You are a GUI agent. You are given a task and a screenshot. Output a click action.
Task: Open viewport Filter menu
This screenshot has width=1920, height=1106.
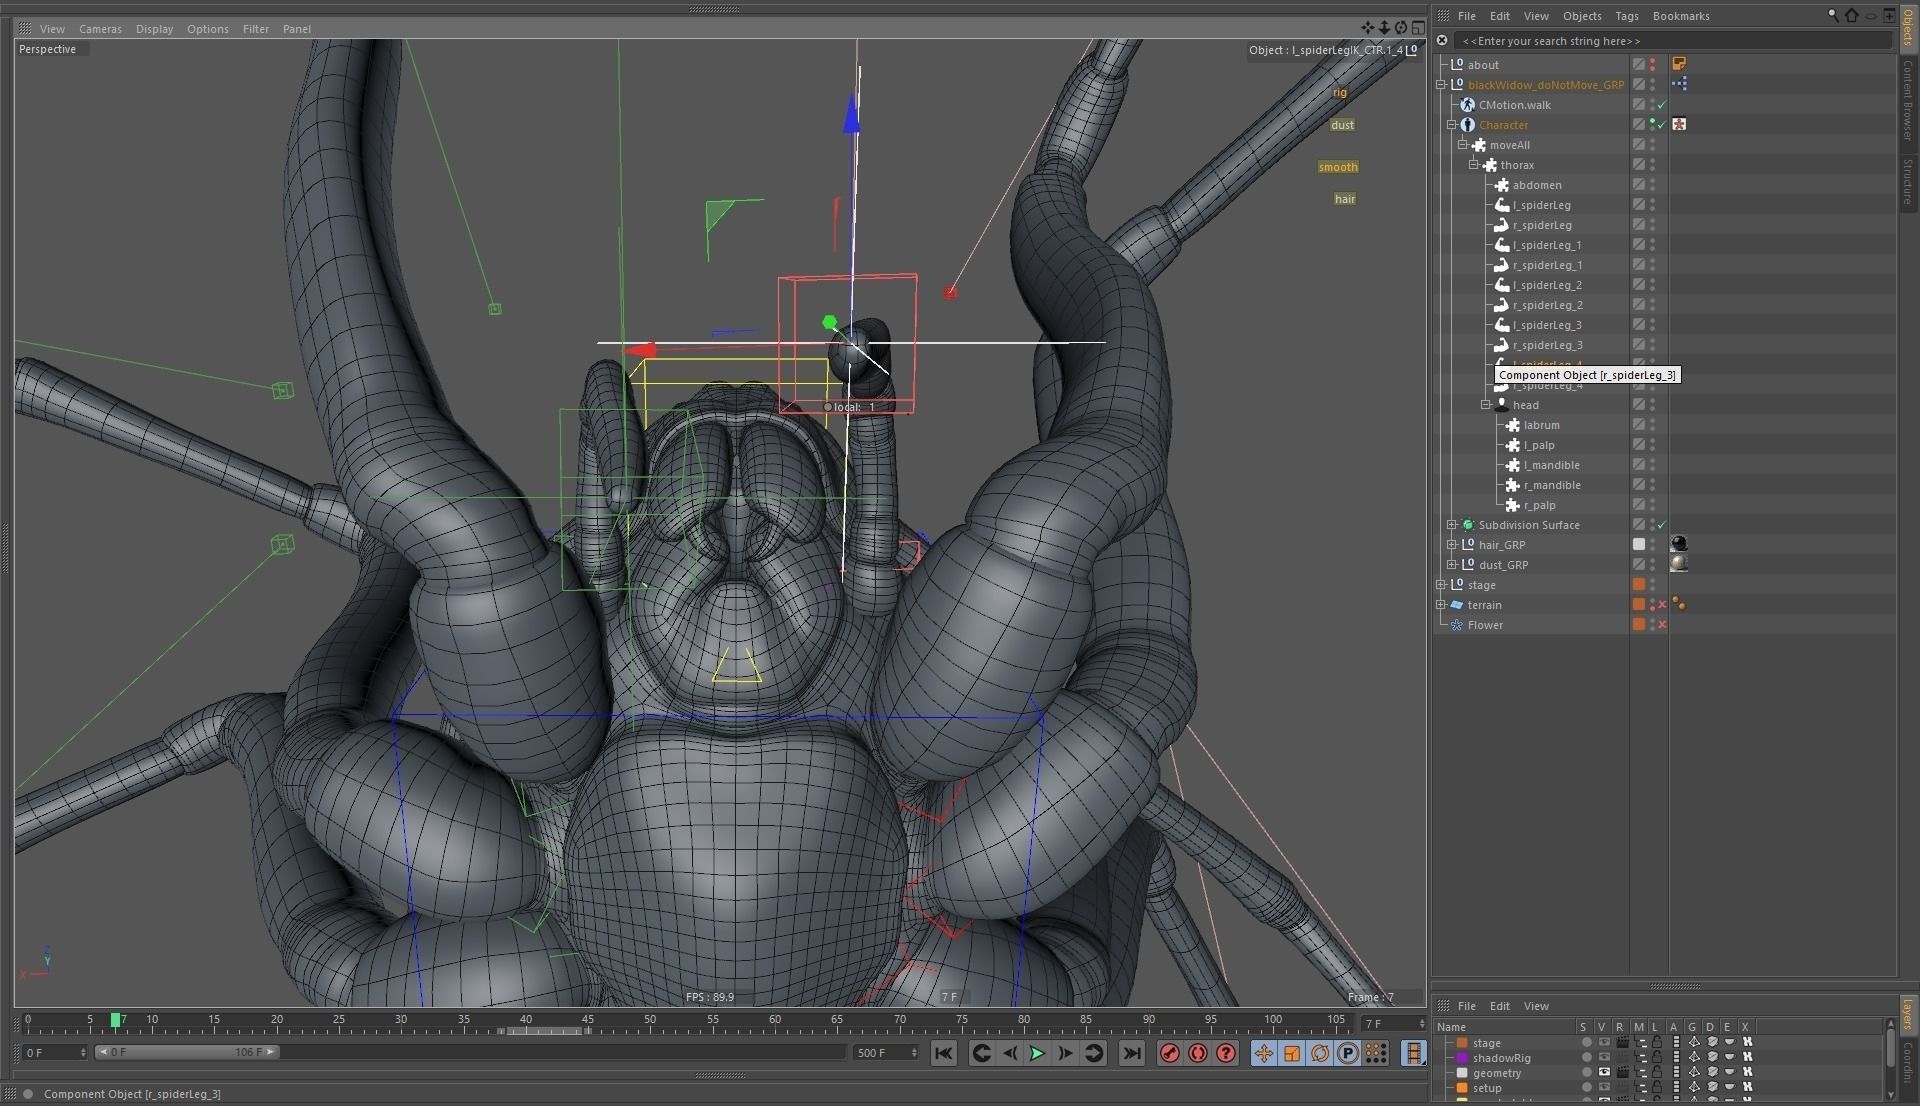click(x=256, y=29)
